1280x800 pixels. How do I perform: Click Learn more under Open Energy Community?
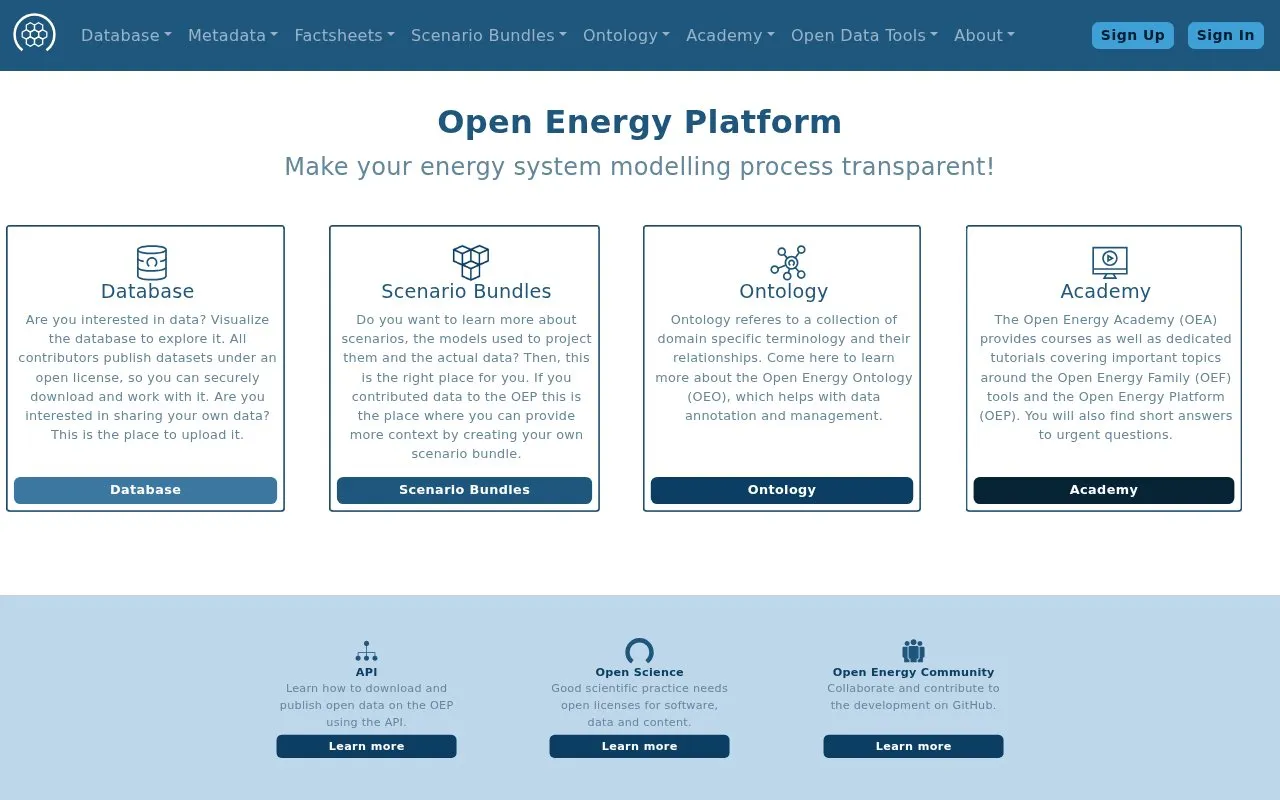[913, 746]
